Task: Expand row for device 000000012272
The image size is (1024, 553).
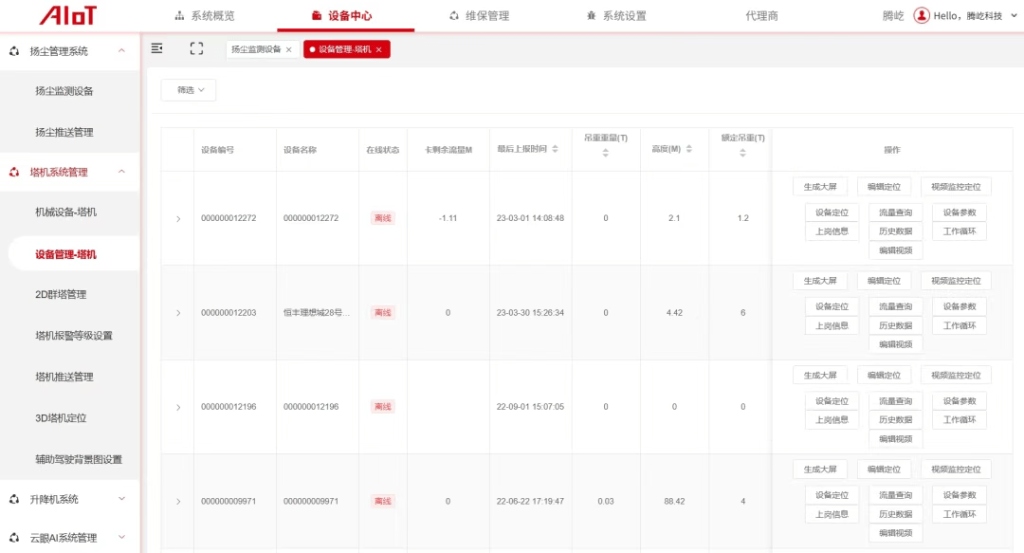Action: tap(178, 218)
